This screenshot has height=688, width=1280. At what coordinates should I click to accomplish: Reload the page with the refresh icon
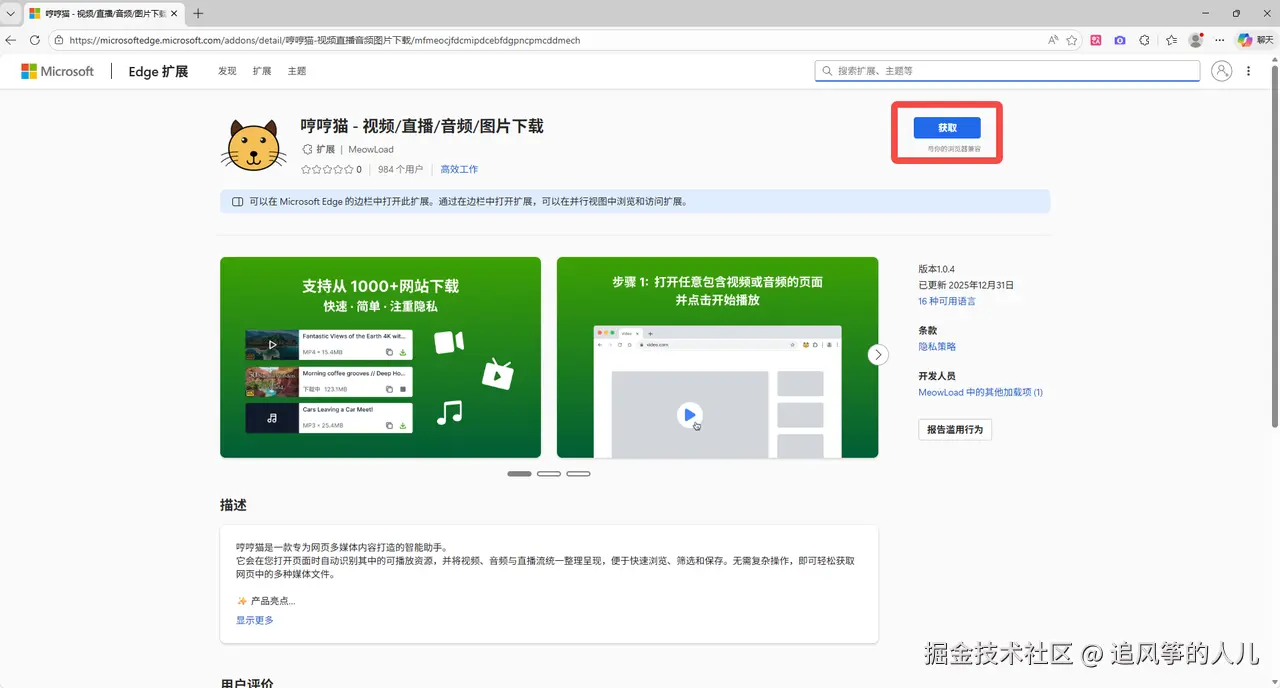coord(35,40)
